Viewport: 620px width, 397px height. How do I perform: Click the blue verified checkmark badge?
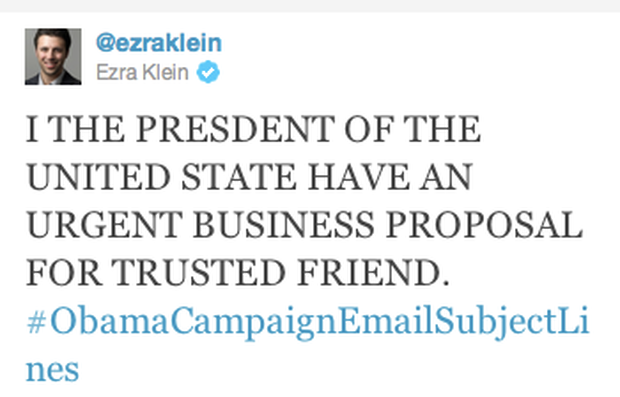tap(208, 72)
